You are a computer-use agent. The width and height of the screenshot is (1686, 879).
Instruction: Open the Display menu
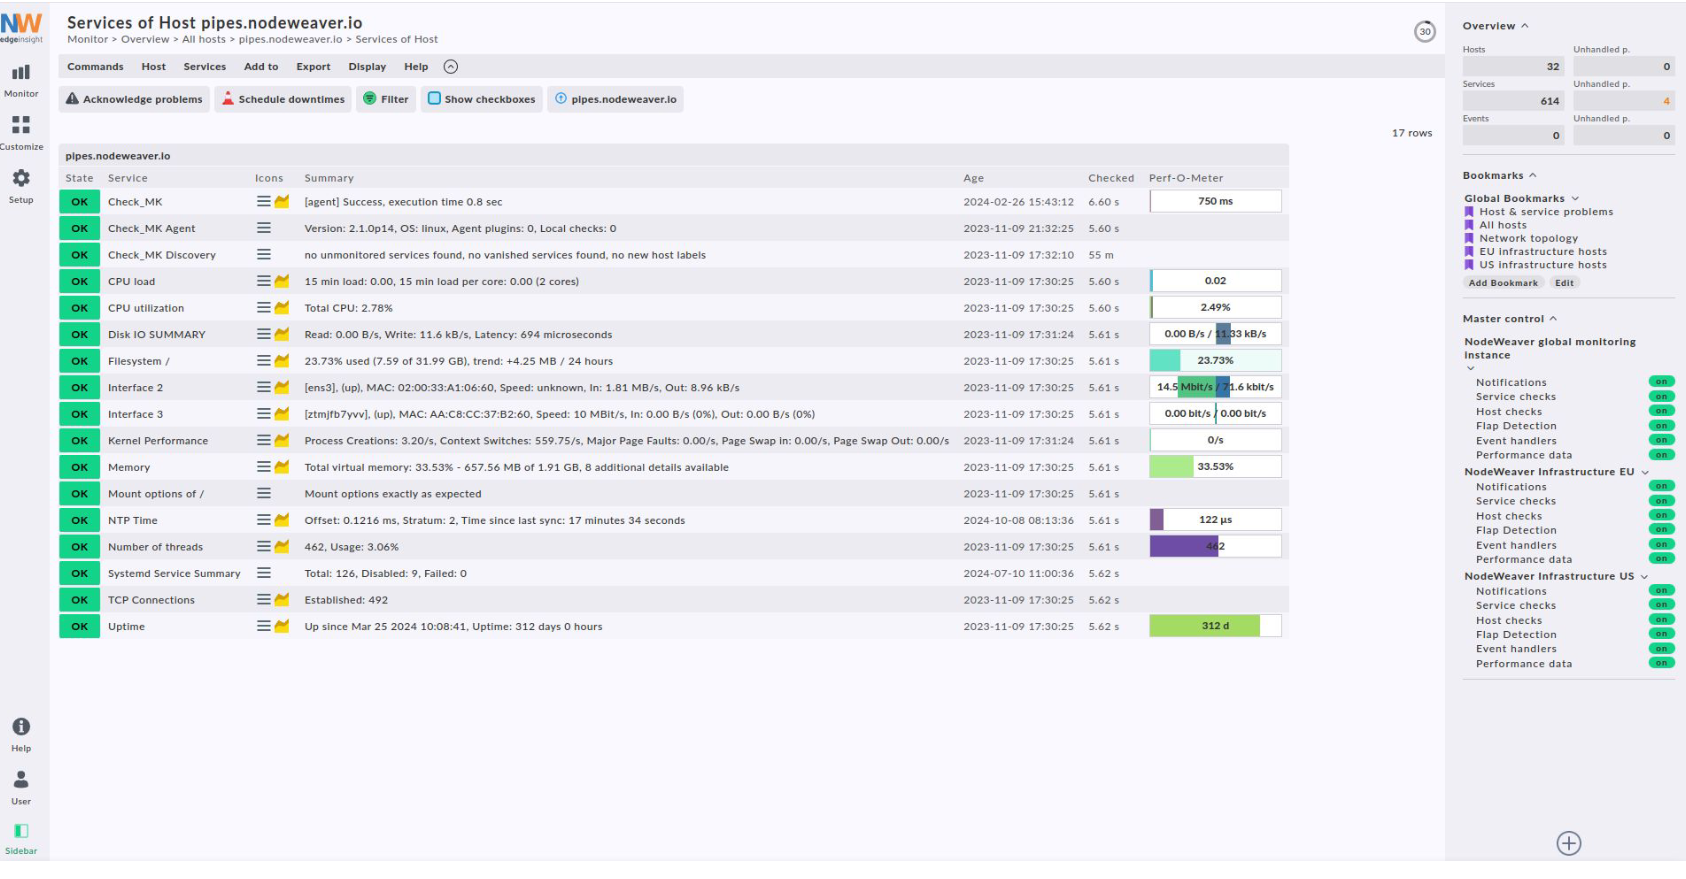pyautogui.click(x=367, y=67)
